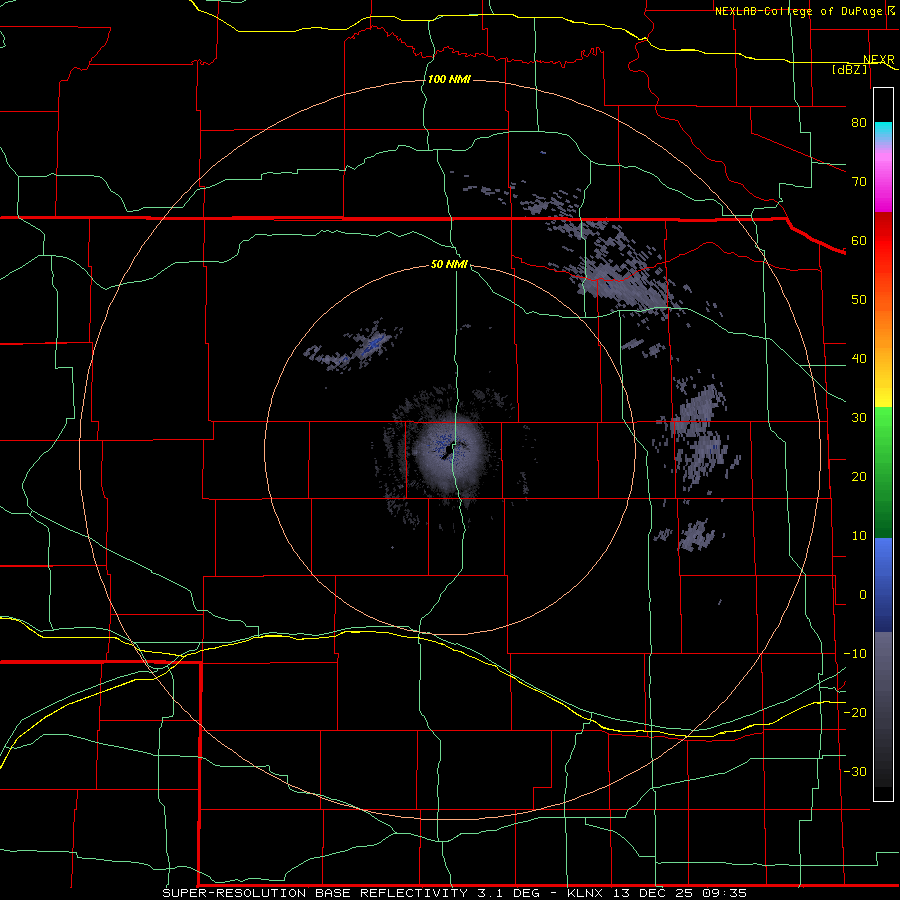Click the 100 NMI range ring label
This screenshot has width=900, height=900.
click(x=449, y=79)
